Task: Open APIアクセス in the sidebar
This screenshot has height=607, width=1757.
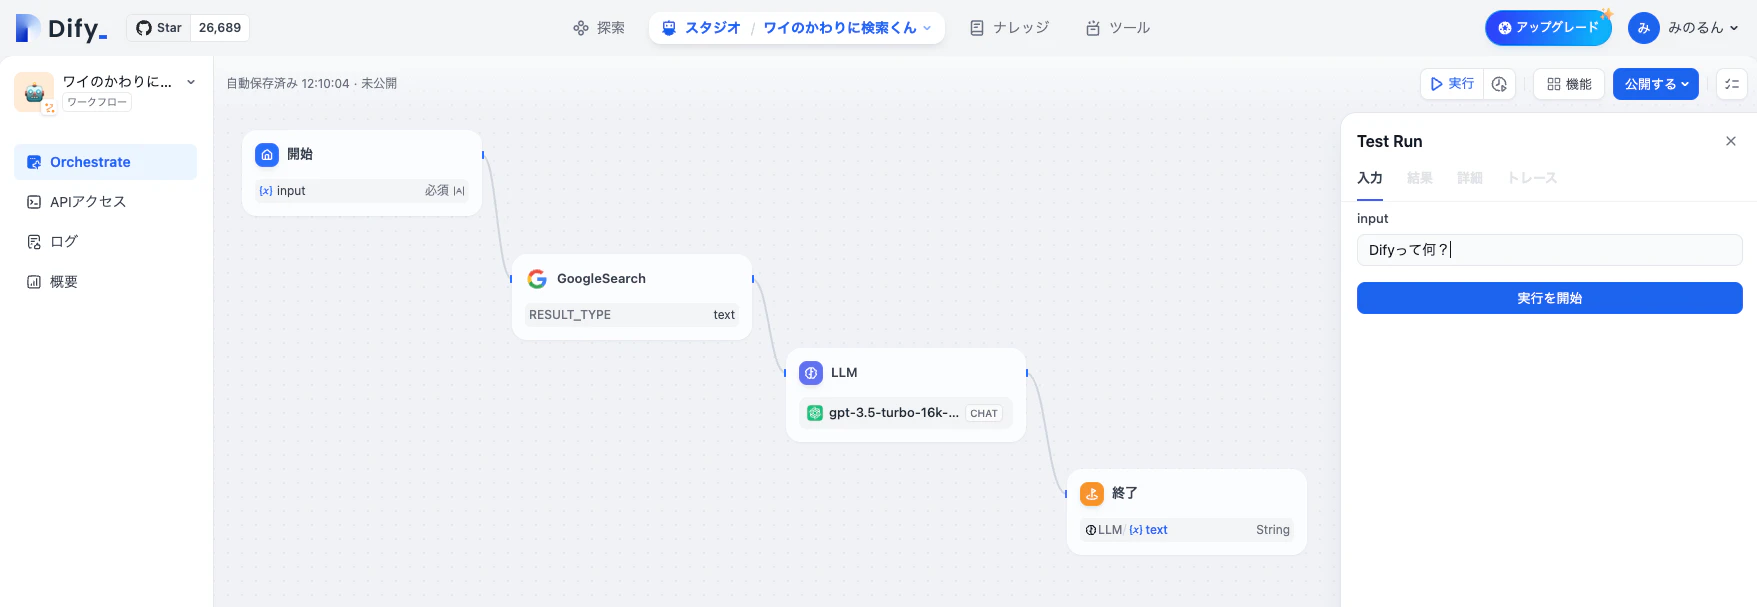Action: point(105,202)
